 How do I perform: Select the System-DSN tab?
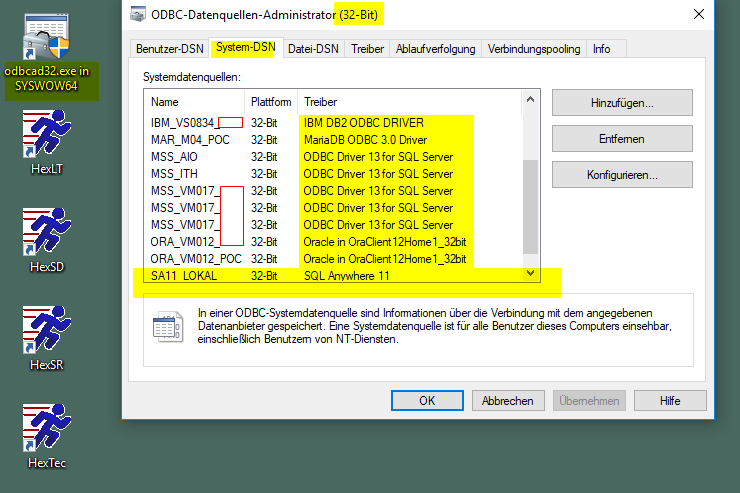tap(245, 47)
